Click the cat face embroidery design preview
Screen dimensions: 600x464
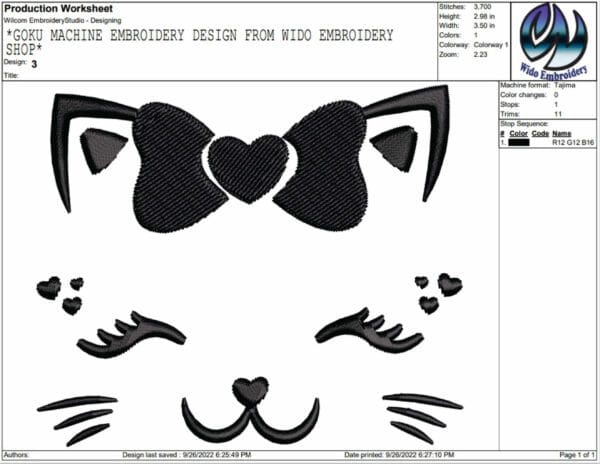[249, 265]
